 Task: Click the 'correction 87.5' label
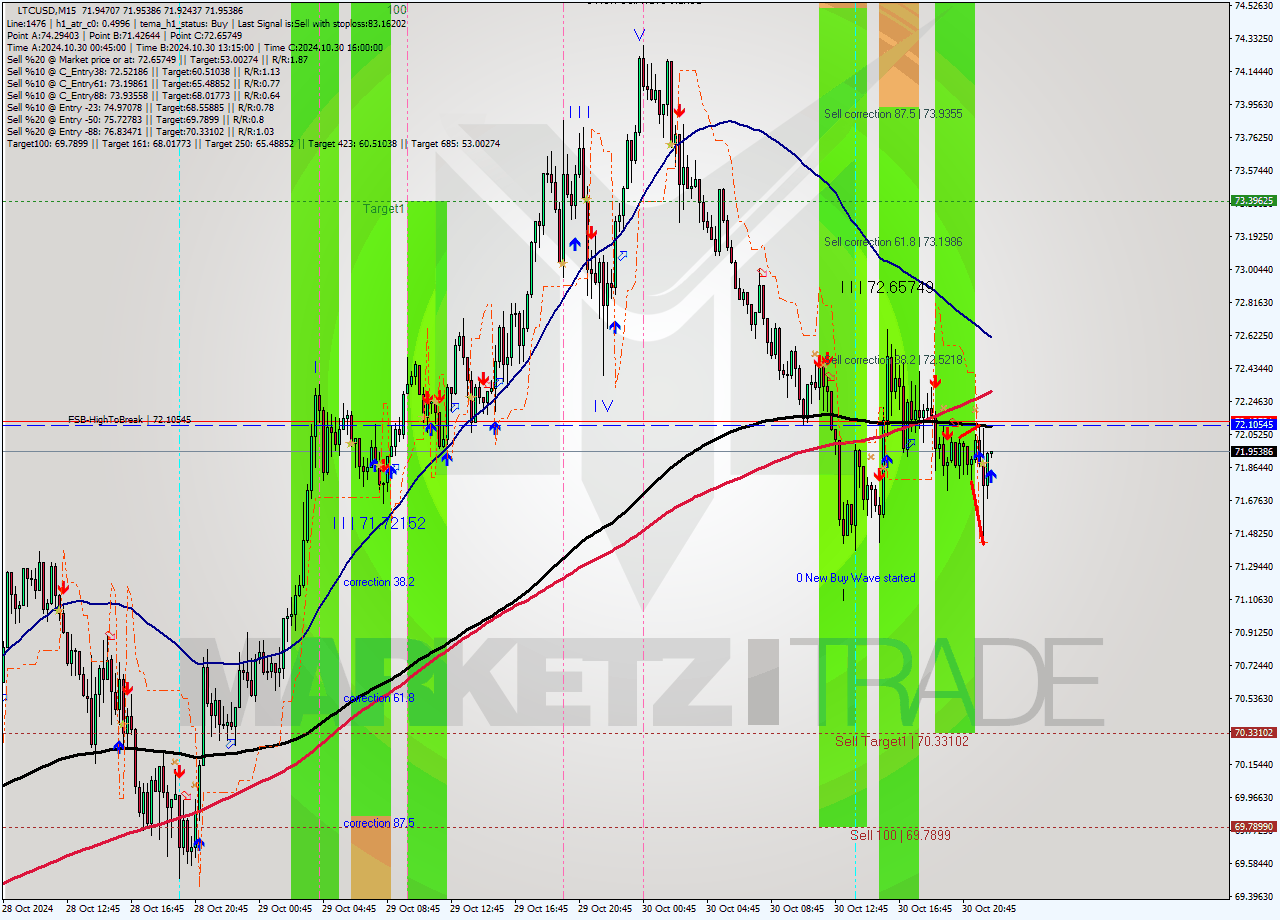click(379, 823)
